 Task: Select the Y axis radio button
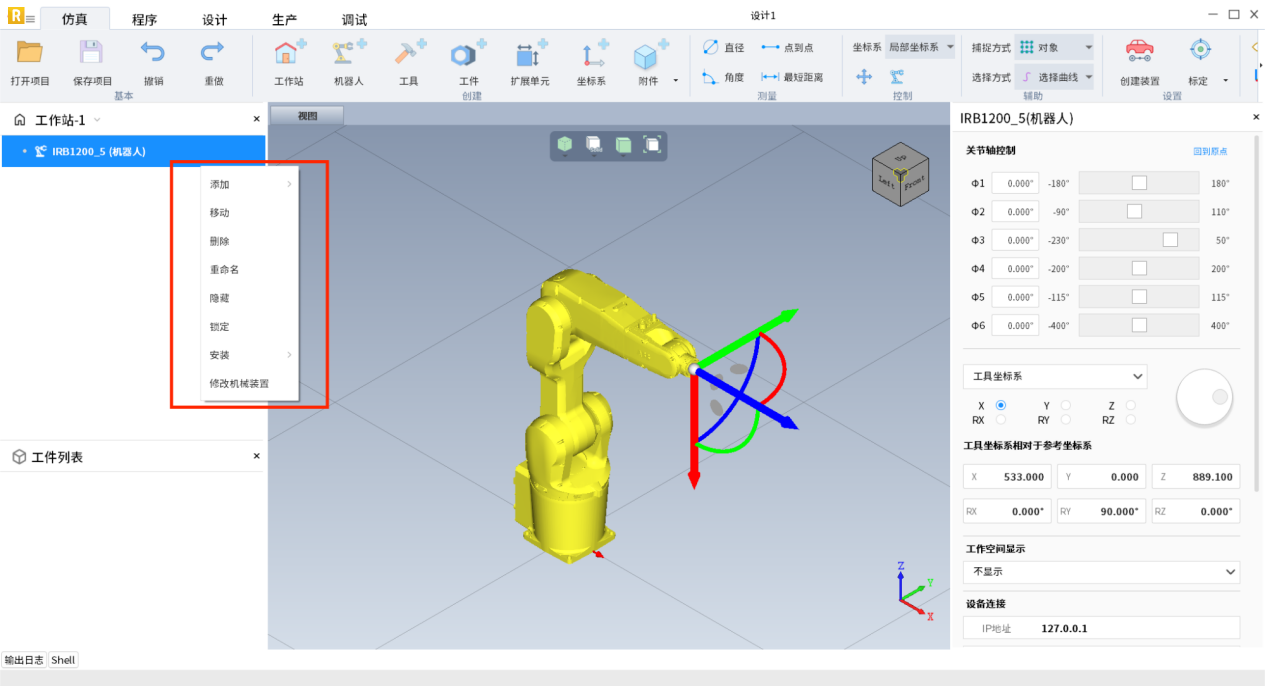(x=1066, y=405)
